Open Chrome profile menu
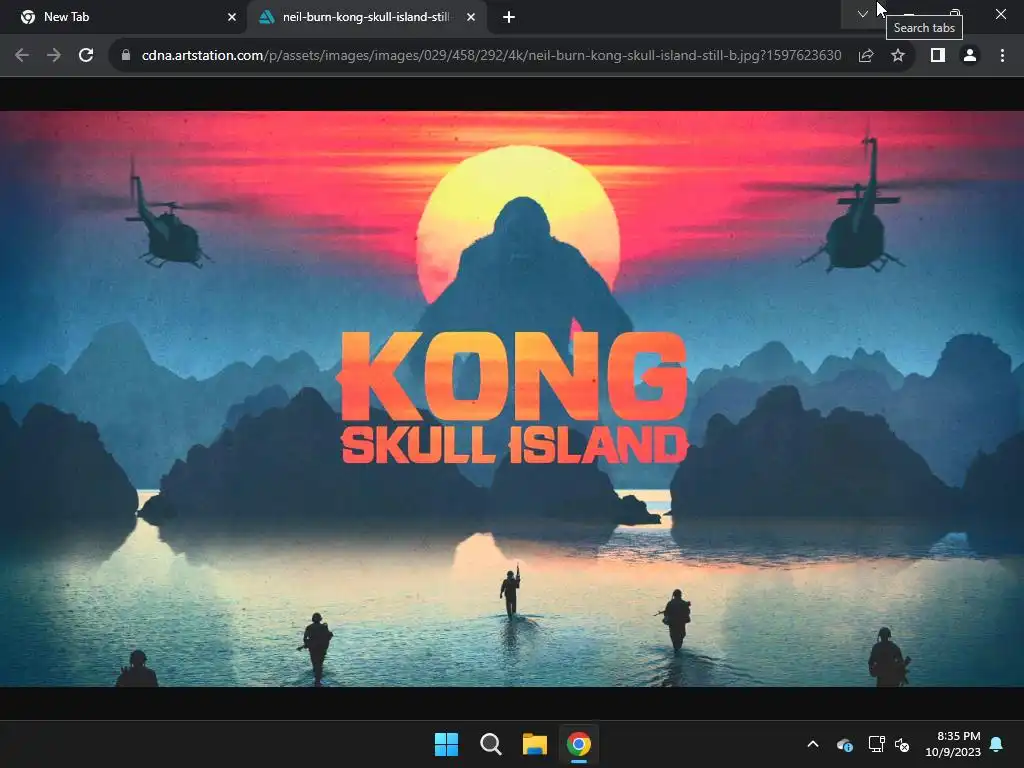This screenshot has width=1024, height=768. [x=970, y=56]
